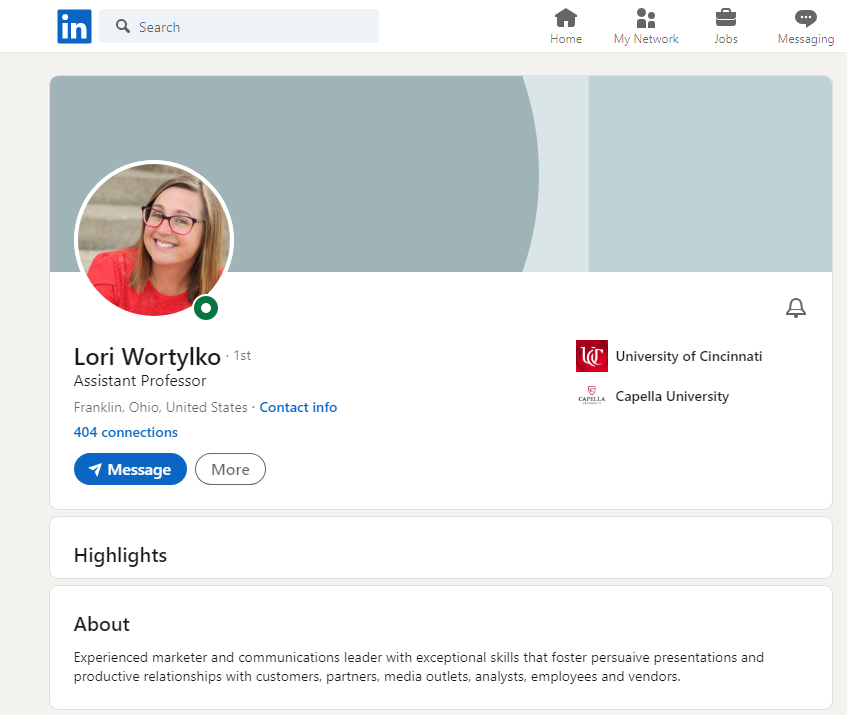847x715 pixels.
Task: Click the green online status indicator
Action: [x=206, y=308]
